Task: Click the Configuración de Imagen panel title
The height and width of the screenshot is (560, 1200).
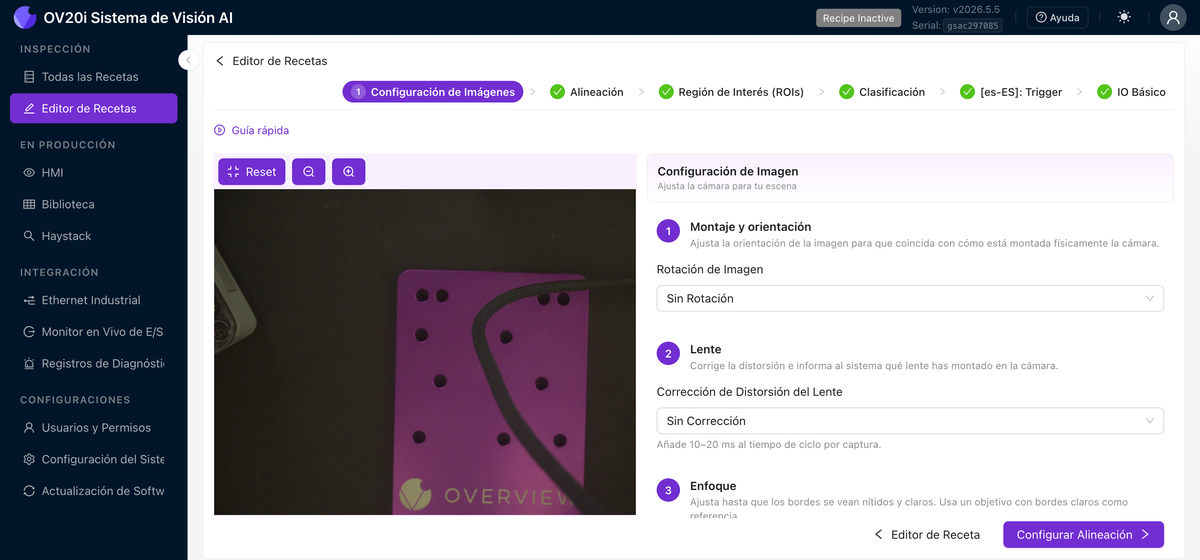Action: tap(727, 171)
